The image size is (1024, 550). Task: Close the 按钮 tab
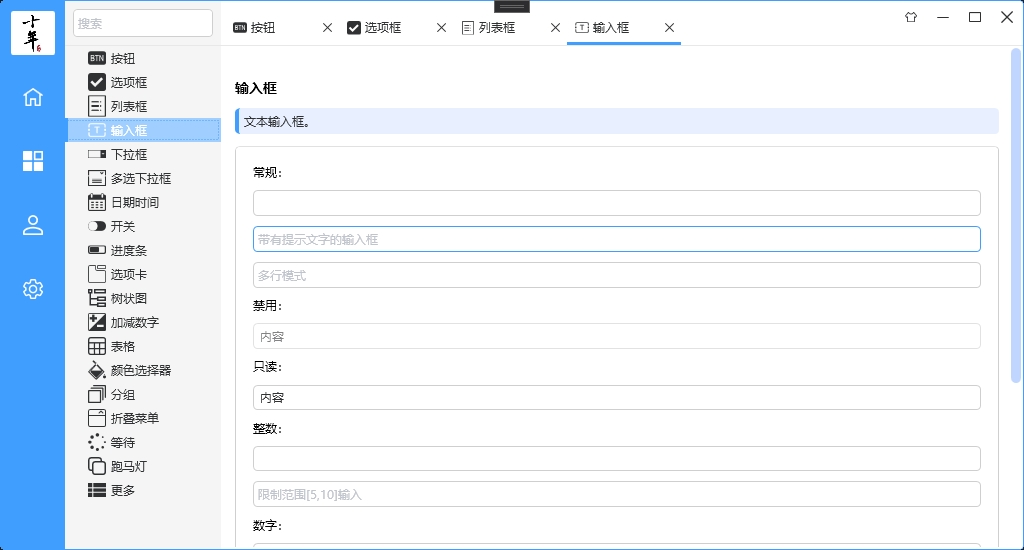pyautogui.click(x=327, y=27)
